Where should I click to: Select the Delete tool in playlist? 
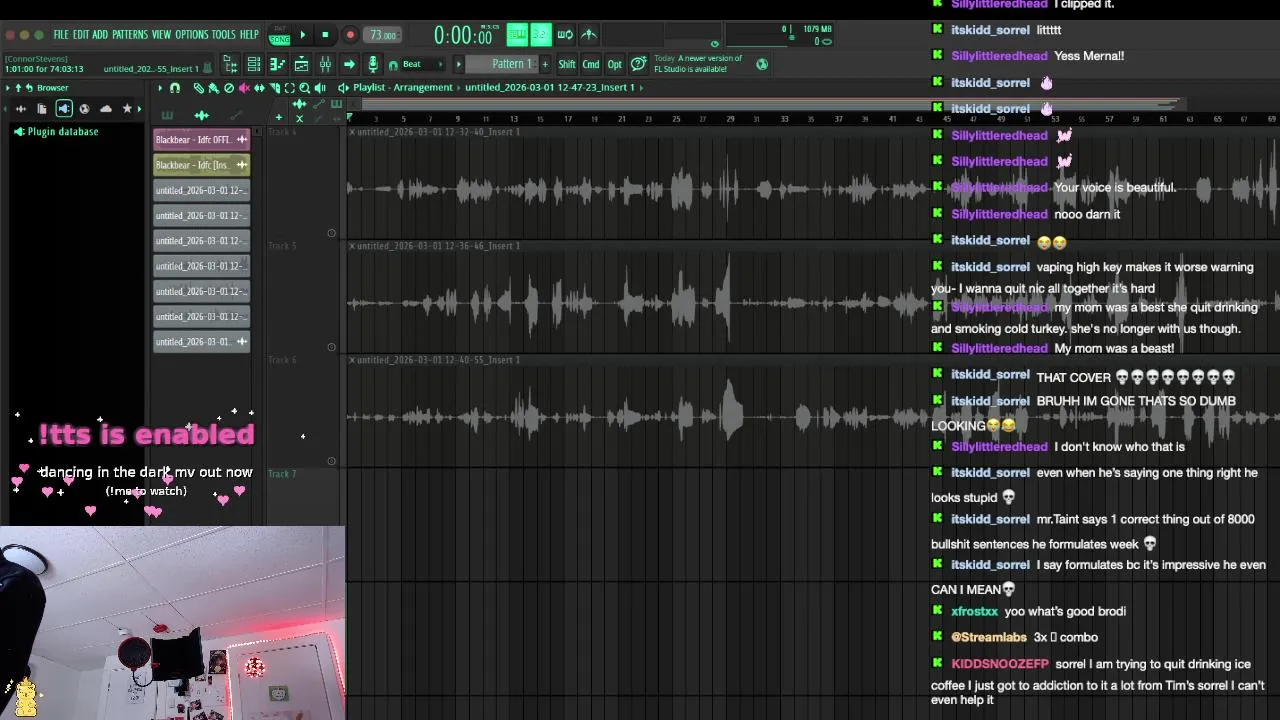229,87
